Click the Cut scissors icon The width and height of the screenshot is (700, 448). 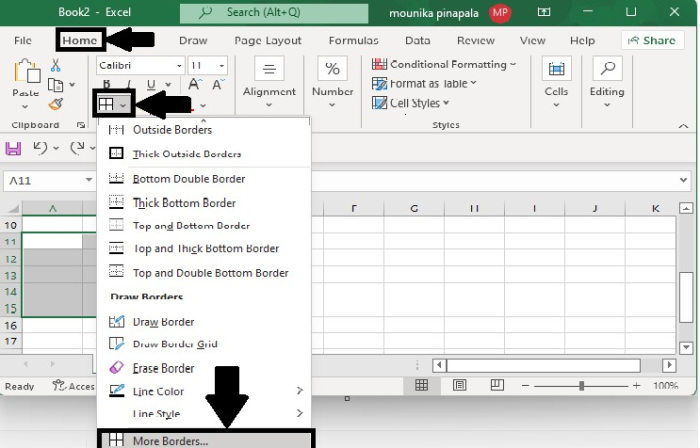(55, 65)
